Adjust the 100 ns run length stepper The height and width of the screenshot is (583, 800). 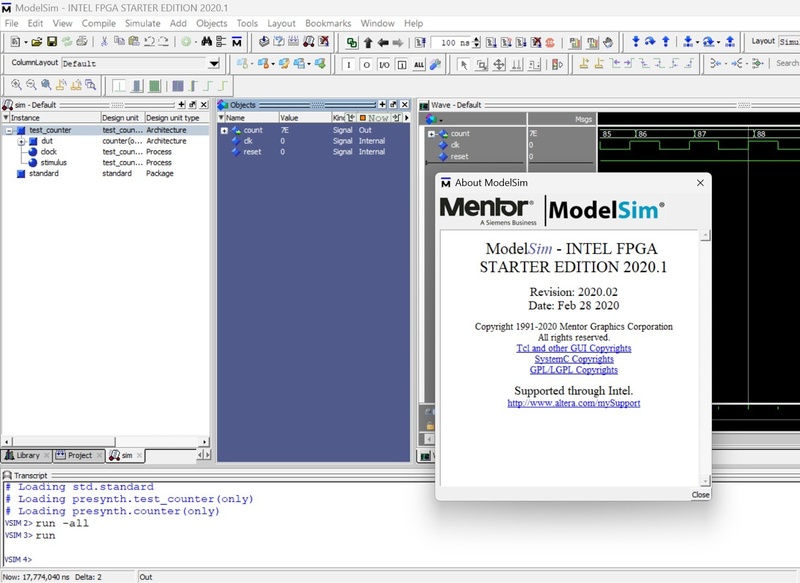point(476,43)
